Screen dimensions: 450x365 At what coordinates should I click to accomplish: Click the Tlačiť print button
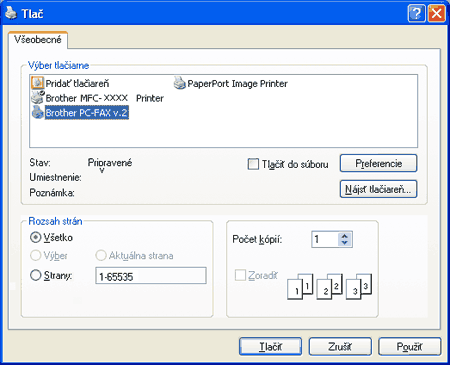(270, 347)
